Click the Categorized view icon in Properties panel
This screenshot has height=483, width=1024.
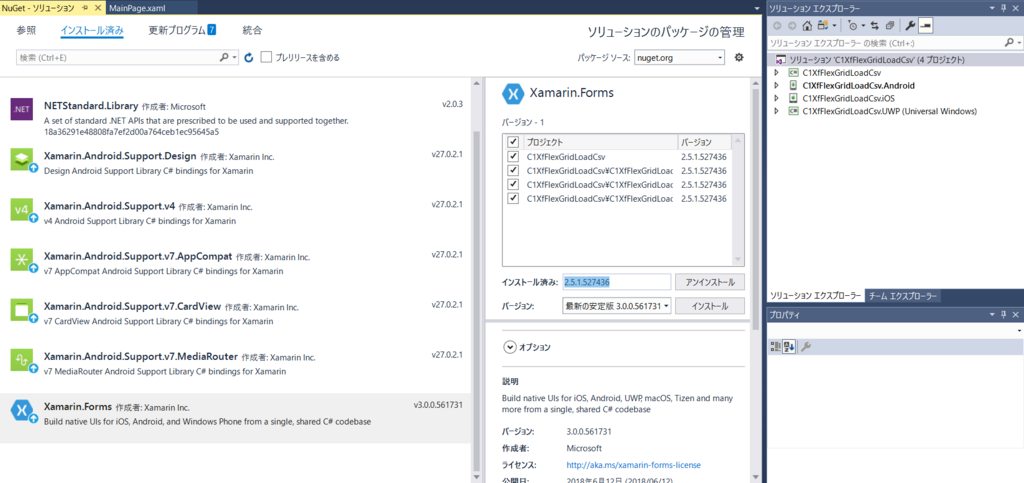point(776,347)
